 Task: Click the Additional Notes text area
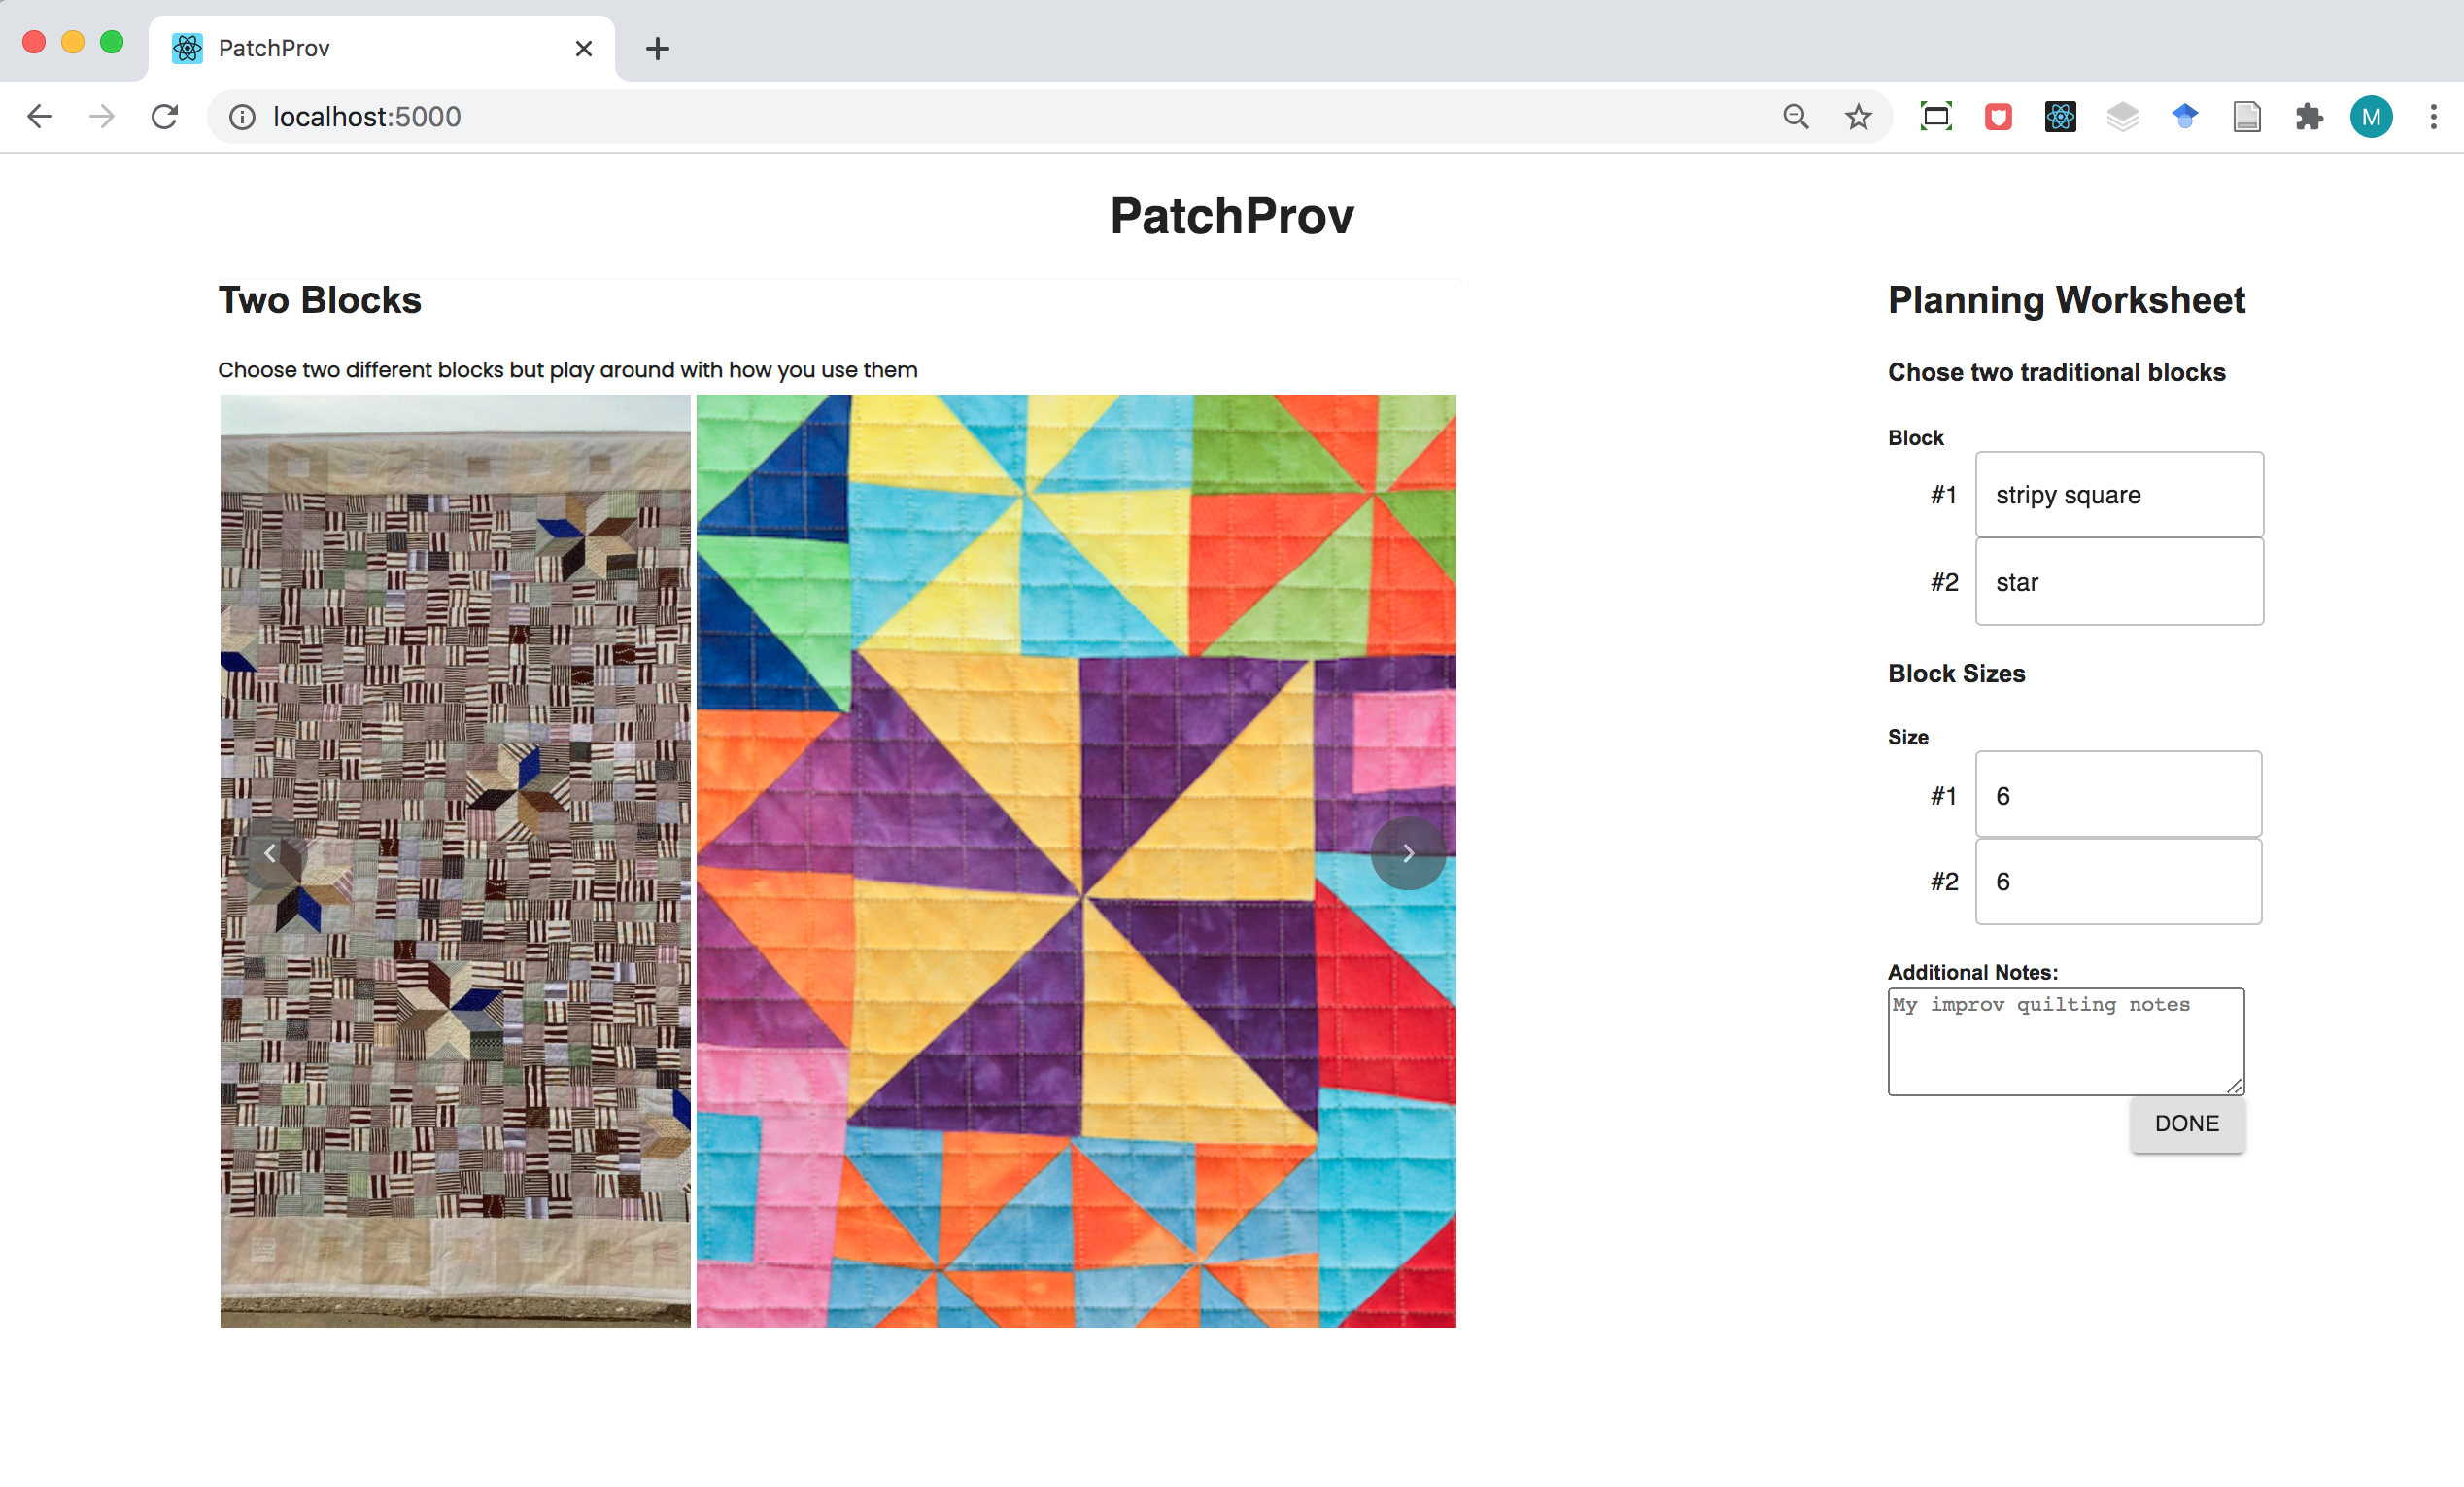[x=2066, y=1041]
